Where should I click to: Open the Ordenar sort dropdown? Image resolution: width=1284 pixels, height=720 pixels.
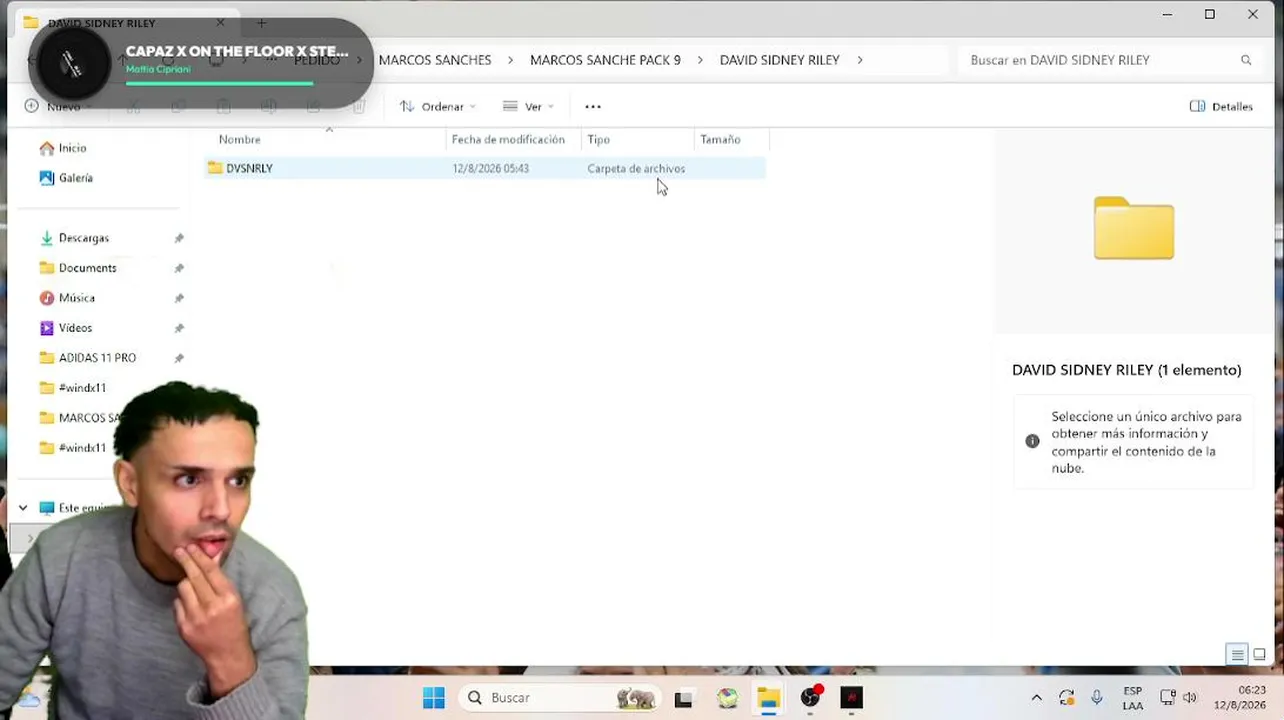pyautogui.click(x=437, y=106)
